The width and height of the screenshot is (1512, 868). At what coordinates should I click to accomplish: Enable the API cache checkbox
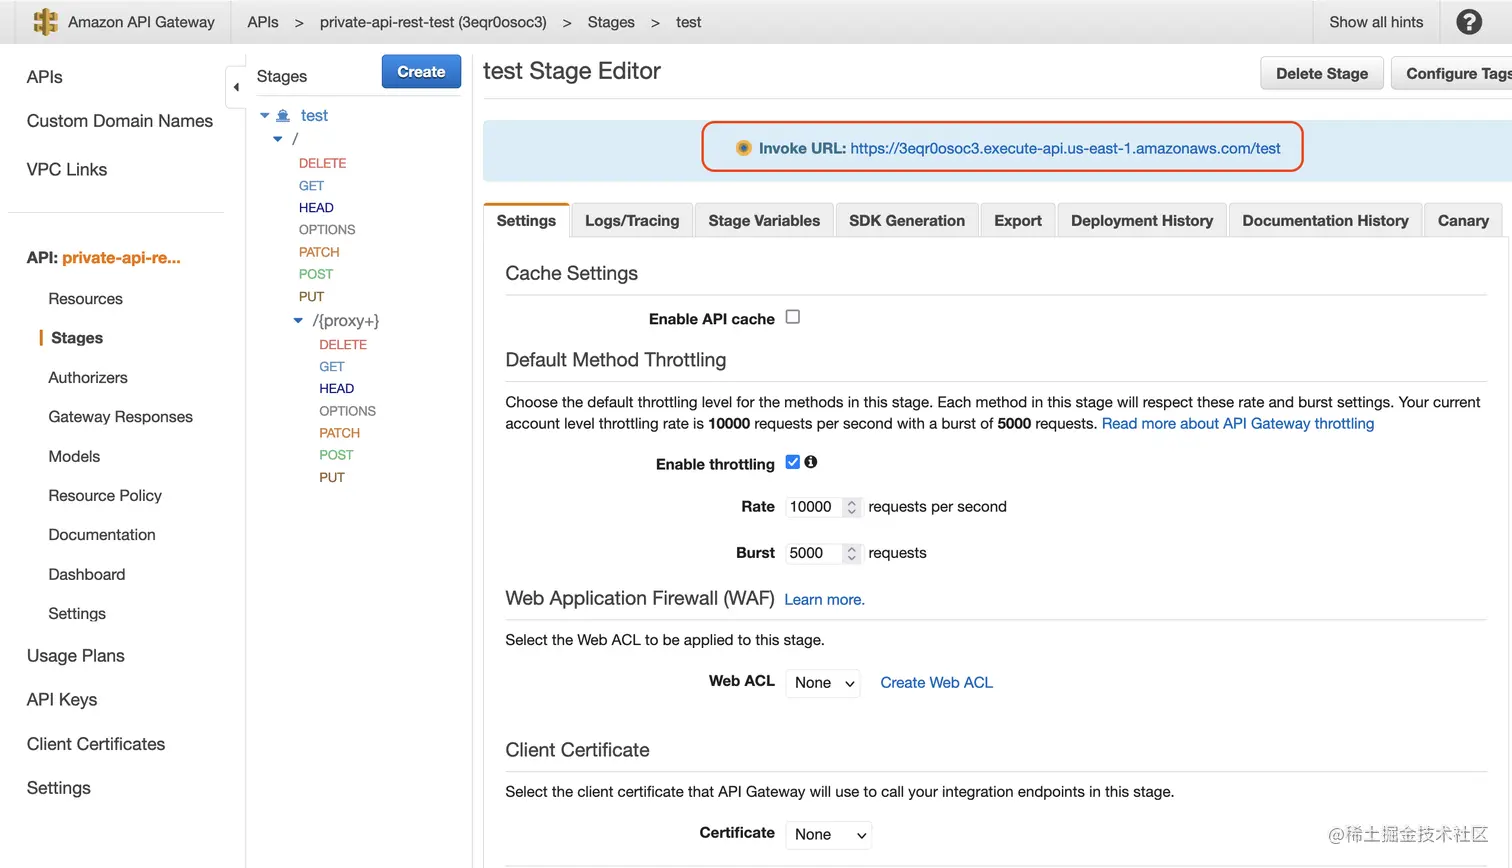[x=793, y=317]
